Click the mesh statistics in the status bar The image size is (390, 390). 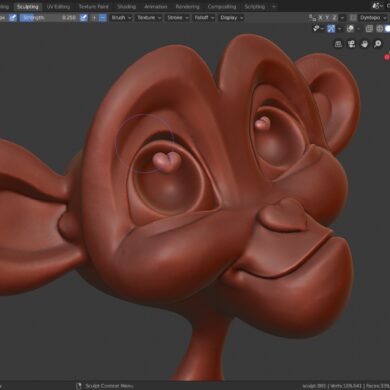tap(346, 386)
